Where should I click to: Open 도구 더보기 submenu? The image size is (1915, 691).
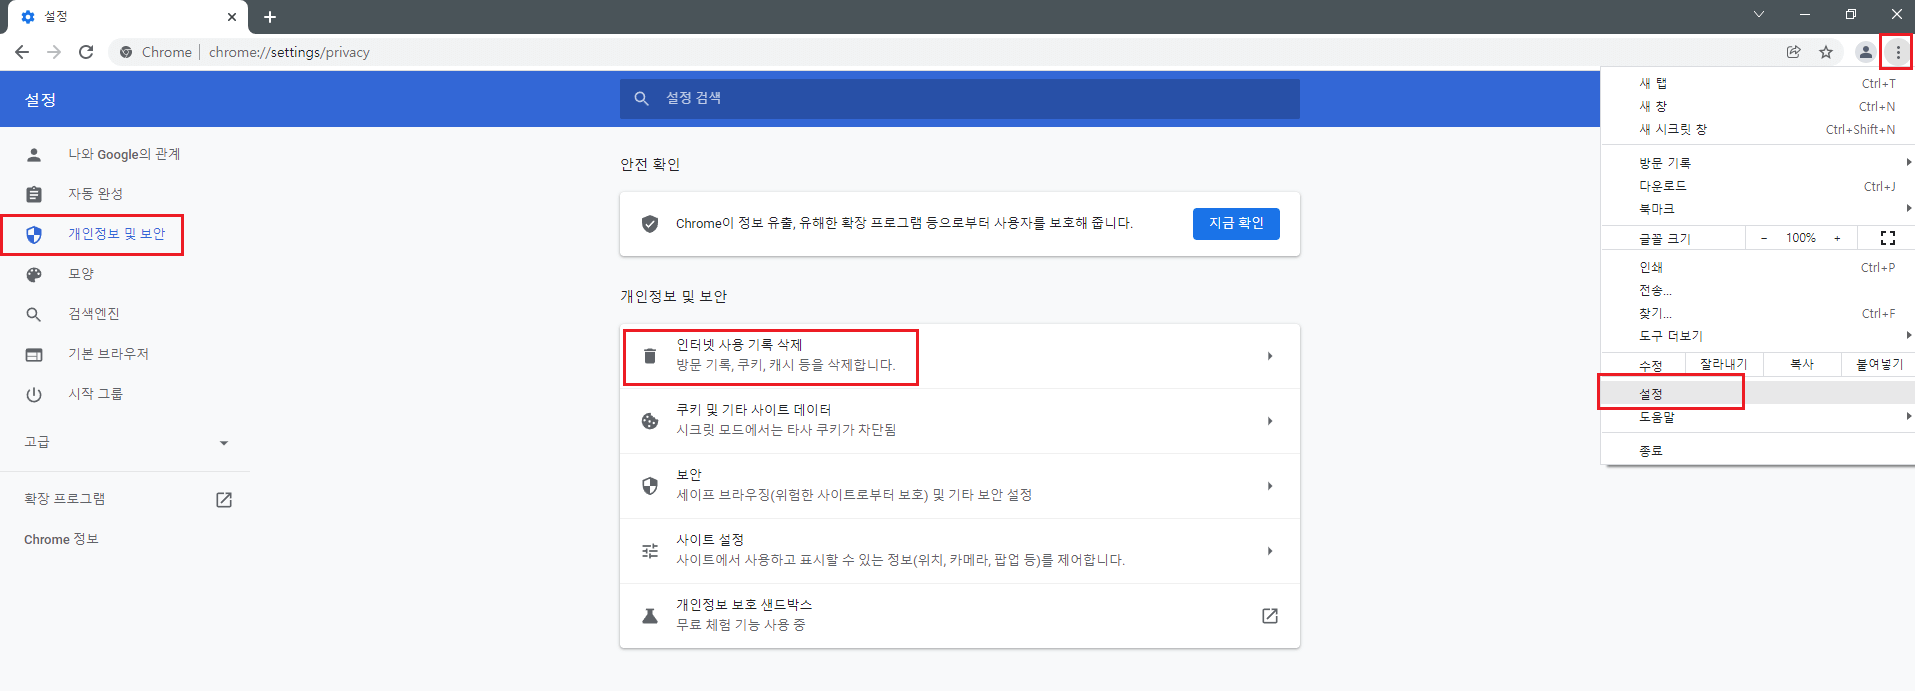pyautogui.click(x=1758, y=335)
